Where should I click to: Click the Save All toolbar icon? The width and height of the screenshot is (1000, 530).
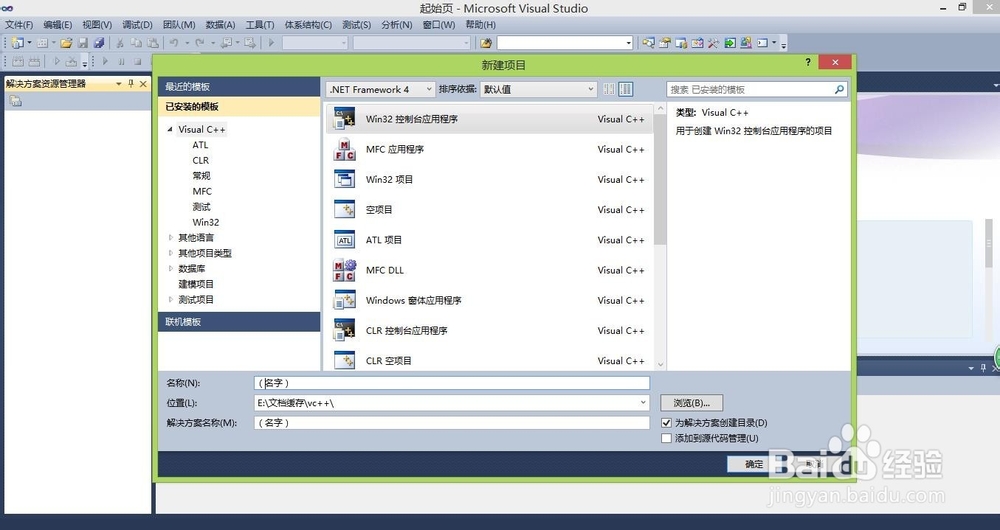[99, 43]
